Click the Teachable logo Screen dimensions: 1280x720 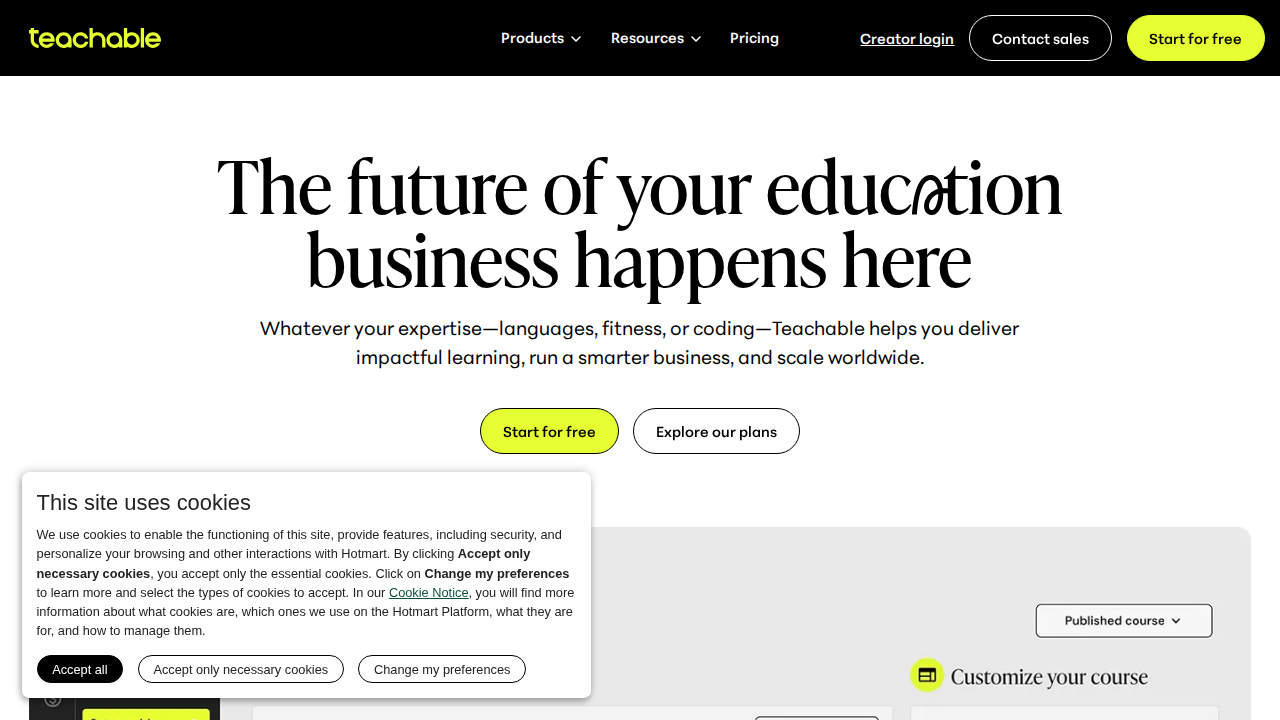[95, 38]
